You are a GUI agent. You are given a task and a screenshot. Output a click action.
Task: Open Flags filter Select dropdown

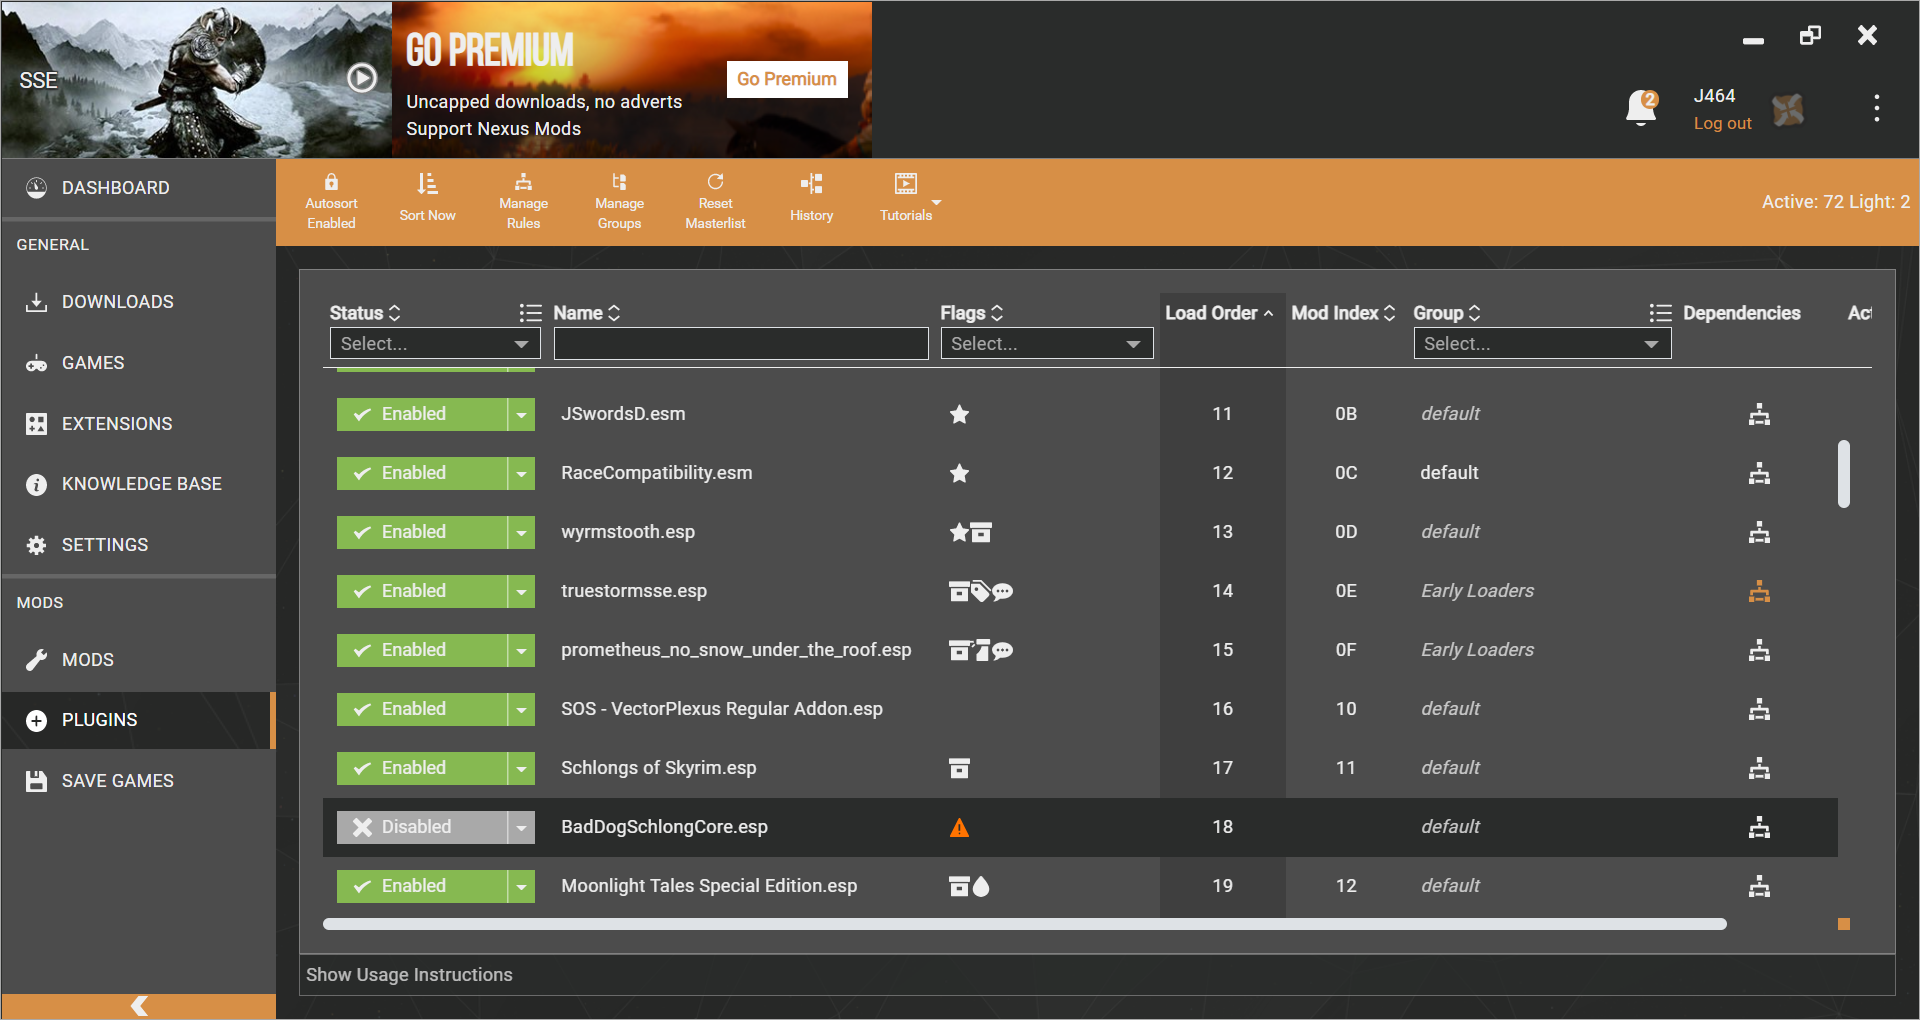(x=1046, y=343)
